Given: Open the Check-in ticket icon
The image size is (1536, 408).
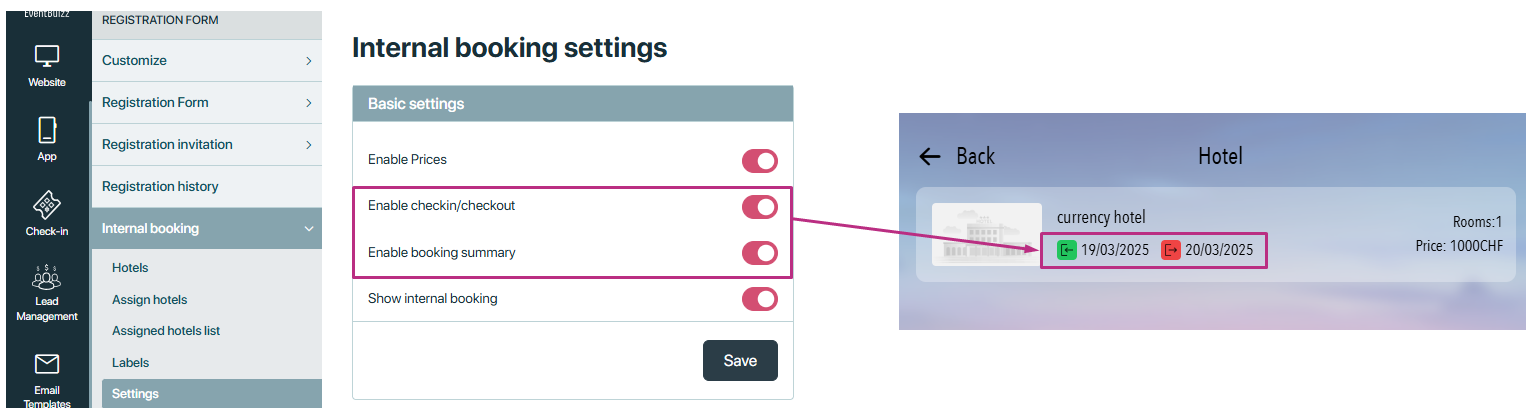Looking at the screenshot, I should coord(47,206).
